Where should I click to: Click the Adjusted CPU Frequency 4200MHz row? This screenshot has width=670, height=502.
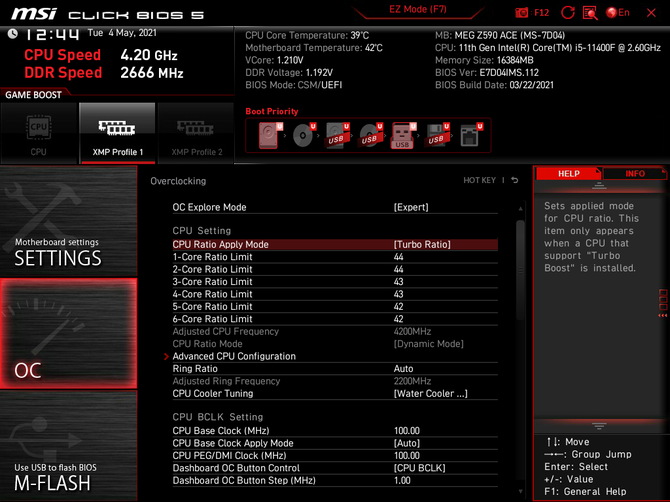[x=335, y=332]
